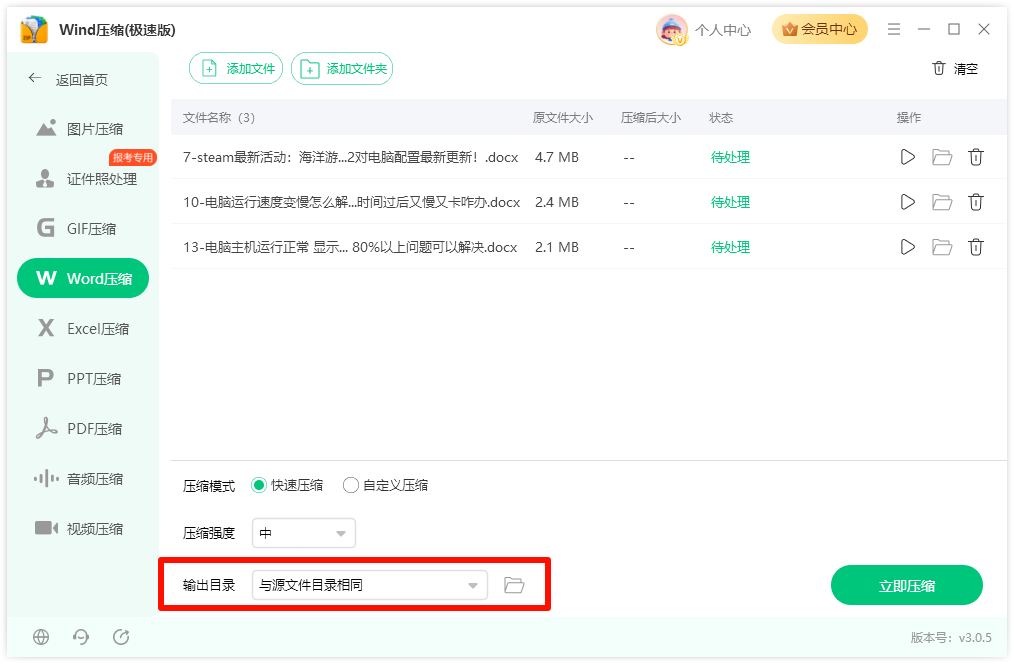Click the refresh update icon in footer
The image size is (1014, 664).
pyautogui.click(x=121, y=637)
